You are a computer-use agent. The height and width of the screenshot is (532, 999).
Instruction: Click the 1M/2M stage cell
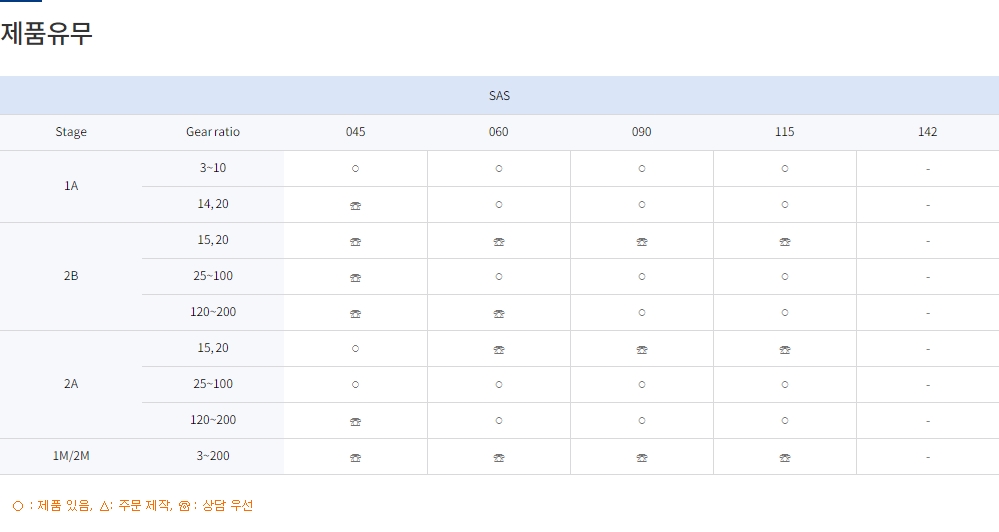point(71,456)
